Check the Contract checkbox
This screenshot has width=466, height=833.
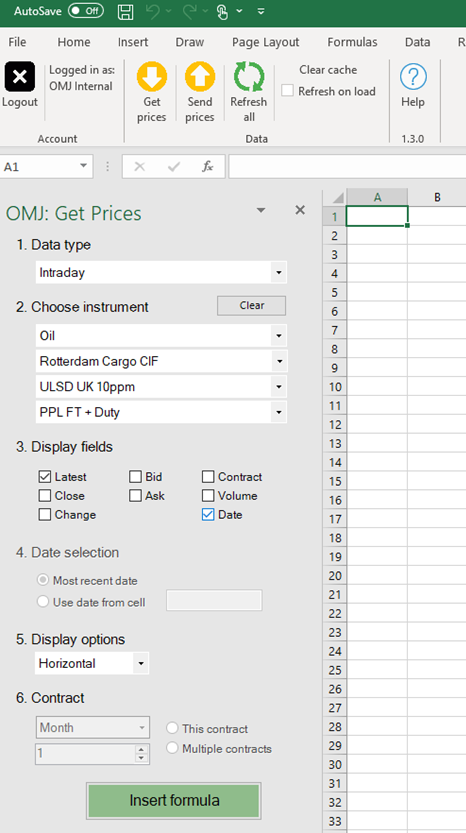tap(208, 477)
